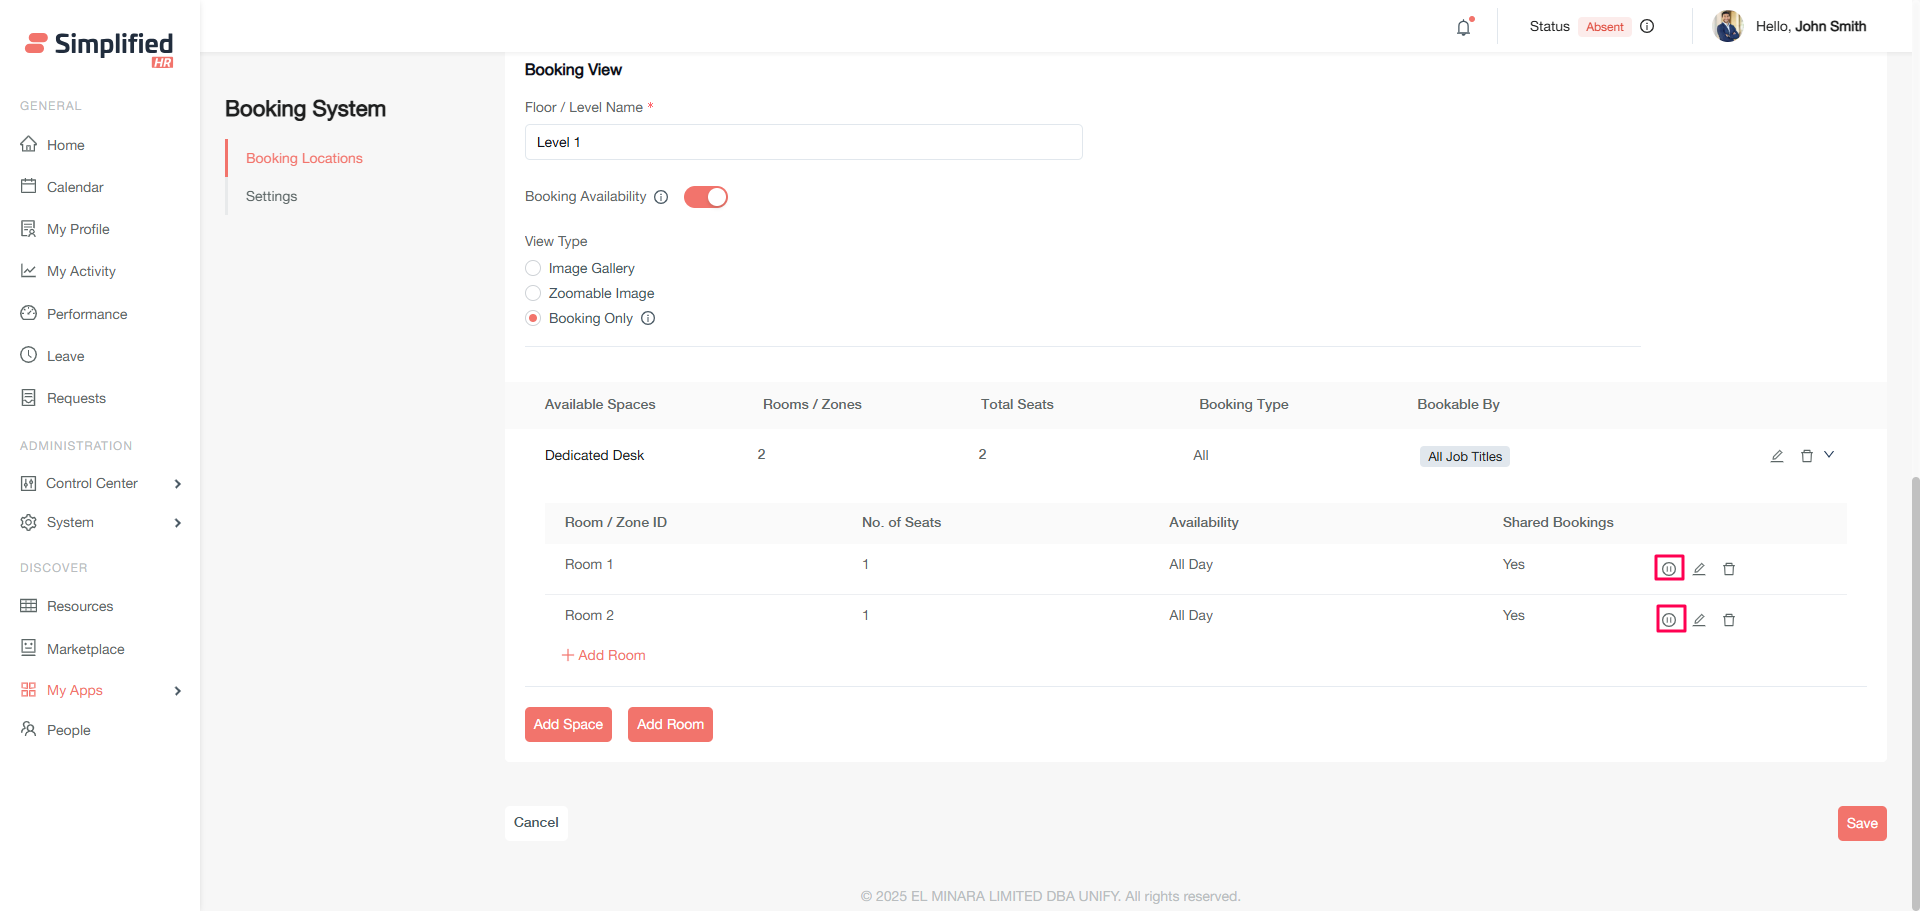Click the Floor / Level Name field
The height and width of the screenshot is (911, 1920).
pos(803,142)
